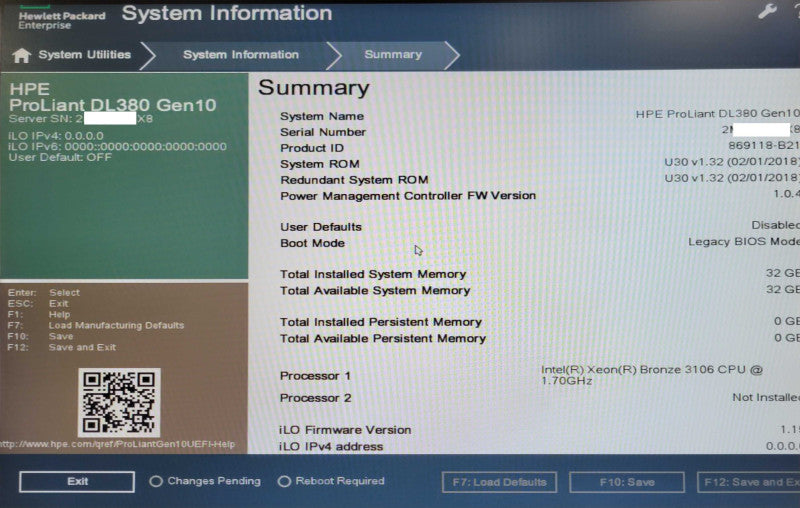Image resolution: width=800 pixels, height=508 pixels.
Task: Click the F1: Help key hint
Action: pyautogui.click(x=39, y=314)
